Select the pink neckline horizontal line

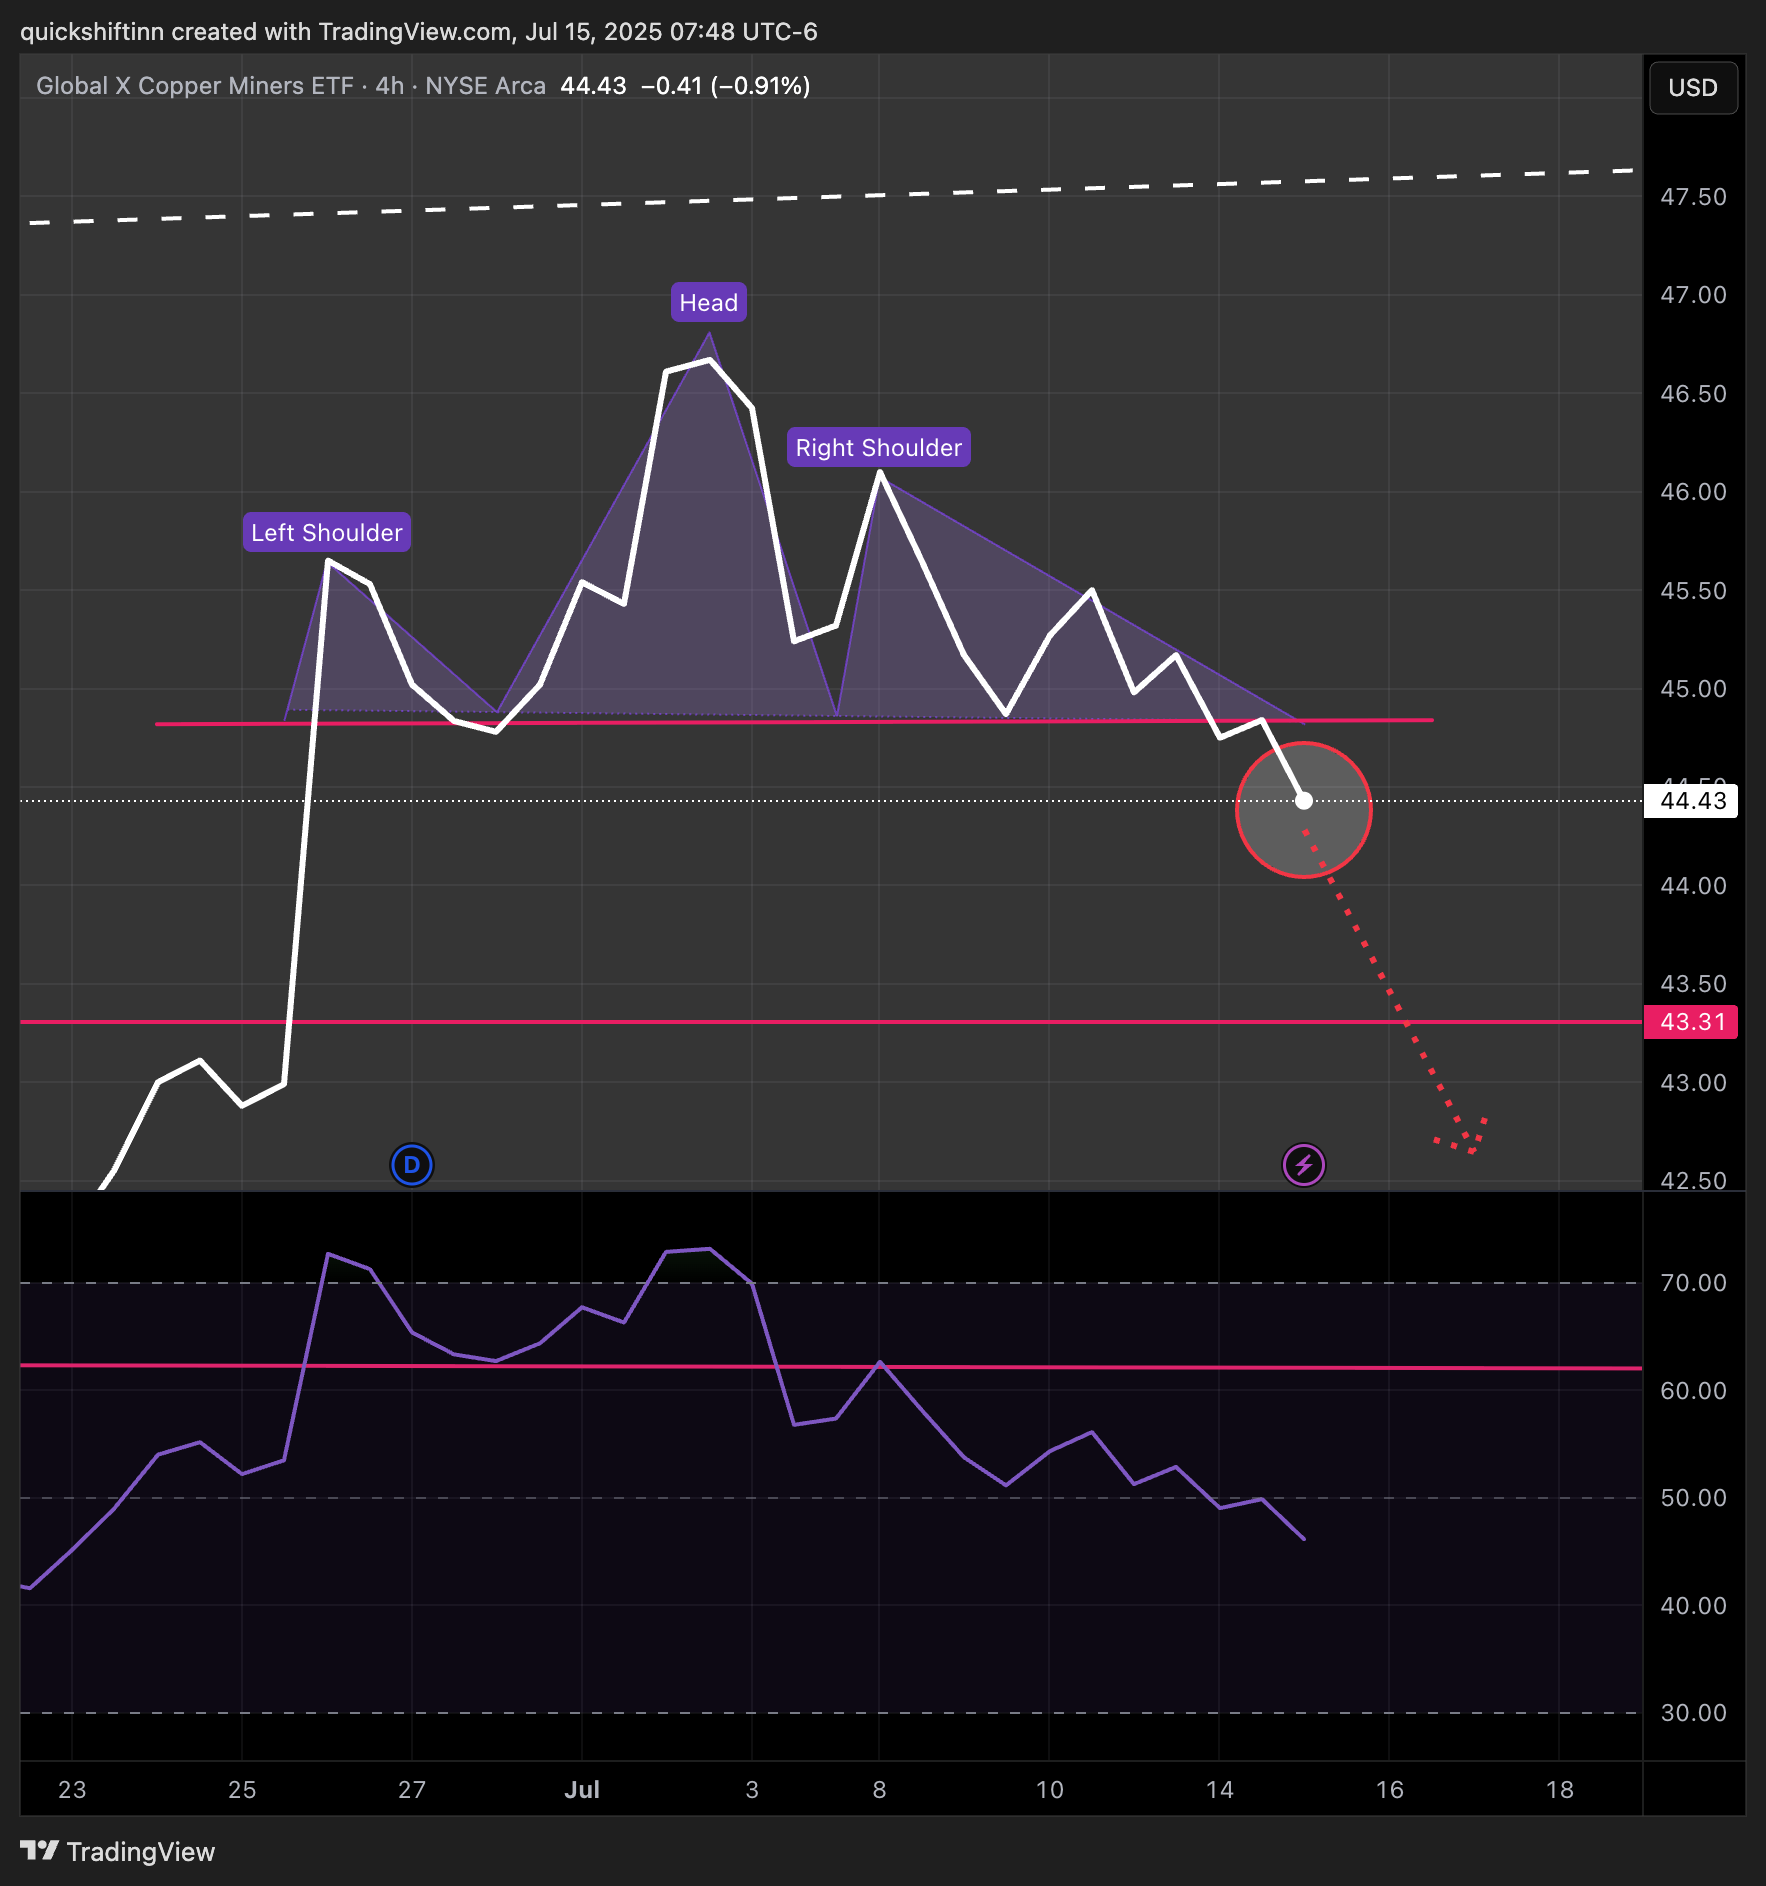[x=794, y=722]
